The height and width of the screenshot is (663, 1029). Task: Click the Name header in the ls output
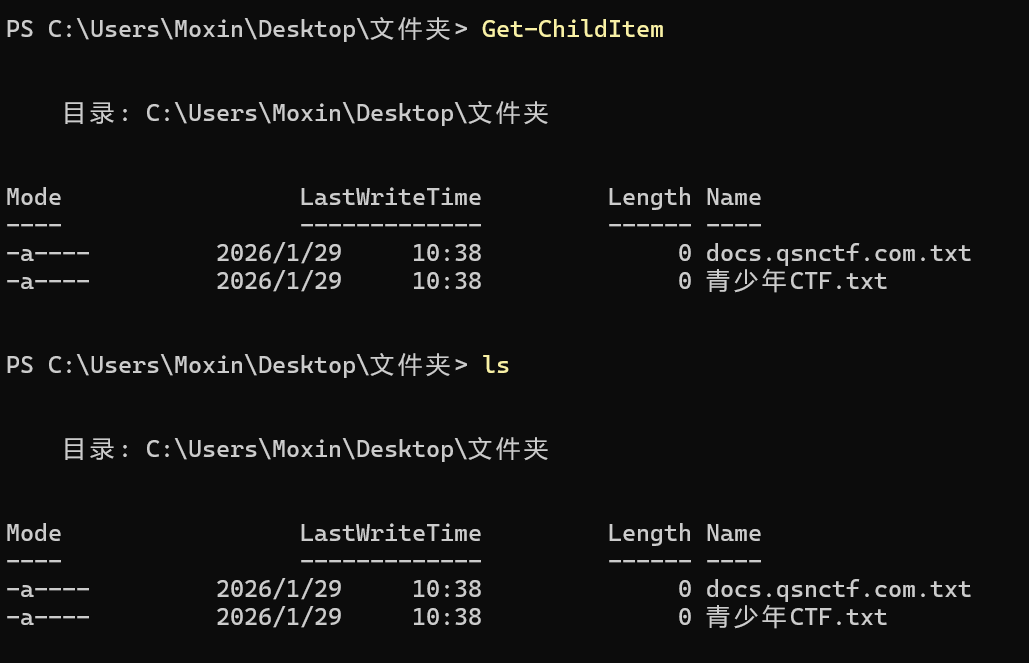[733, 534]
